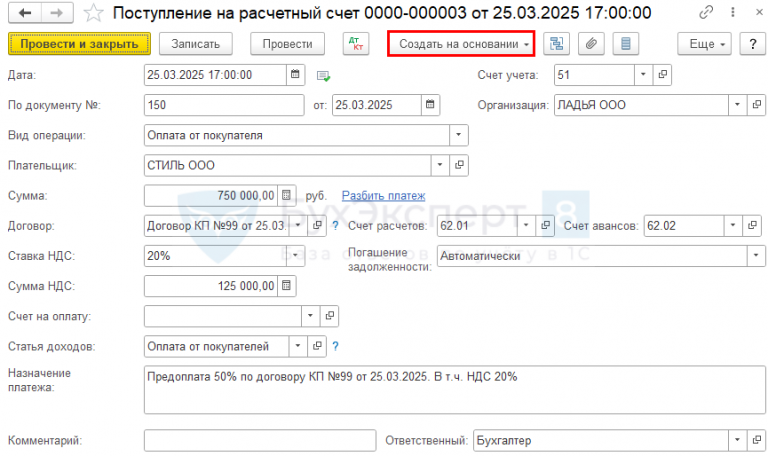The image size is (768, 456).
Task: Focus Назначение платежа text area
Action: coord(455,389)
